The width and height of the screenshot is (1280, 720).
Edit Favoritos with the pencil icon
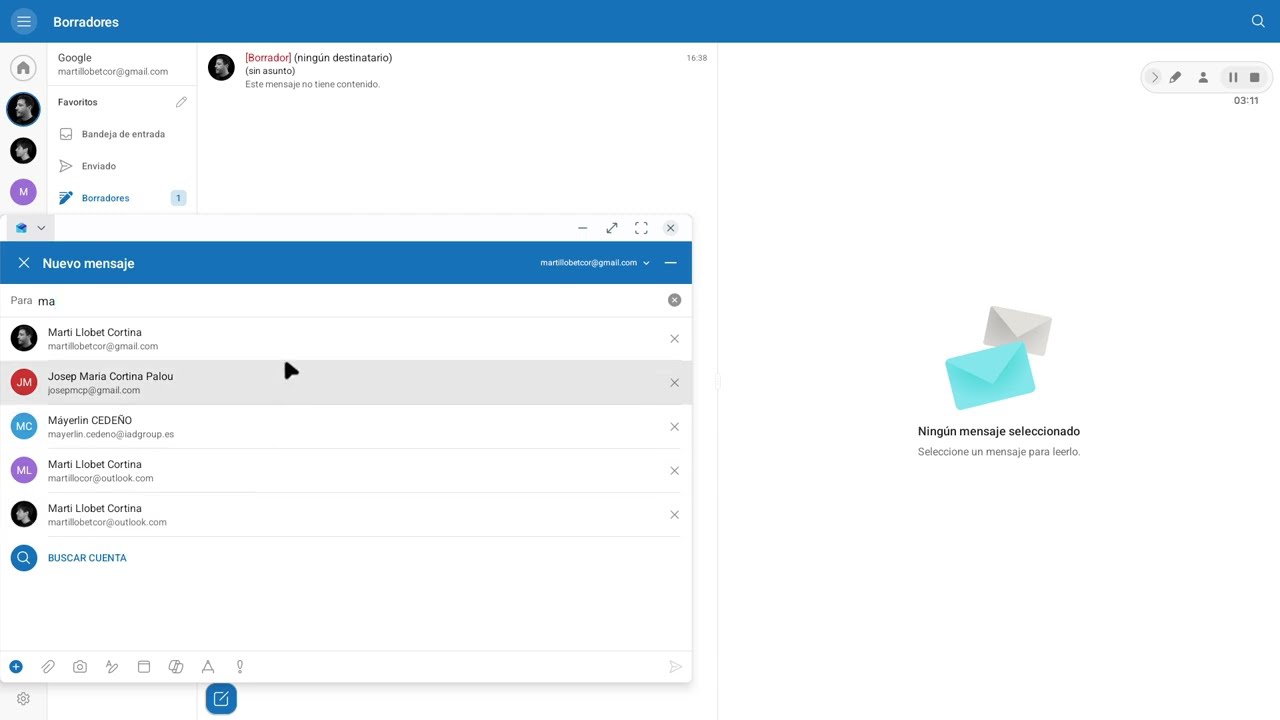click(181, 102)
